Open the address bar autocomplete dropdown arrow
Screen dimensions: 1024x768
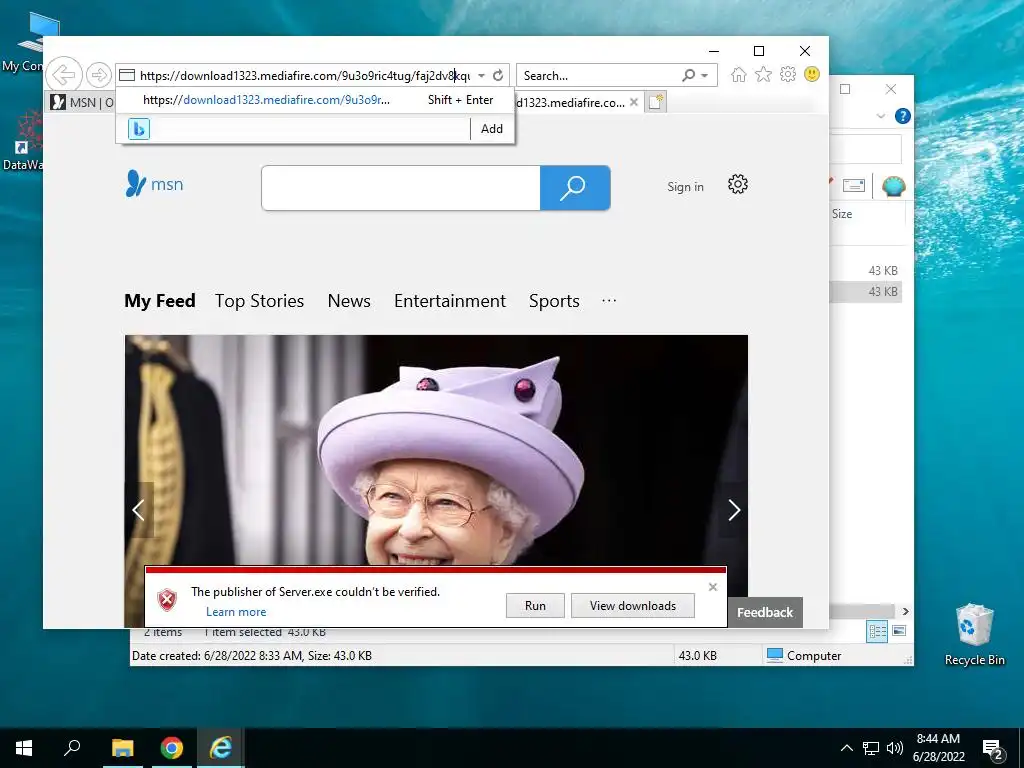tap(481, 75)
